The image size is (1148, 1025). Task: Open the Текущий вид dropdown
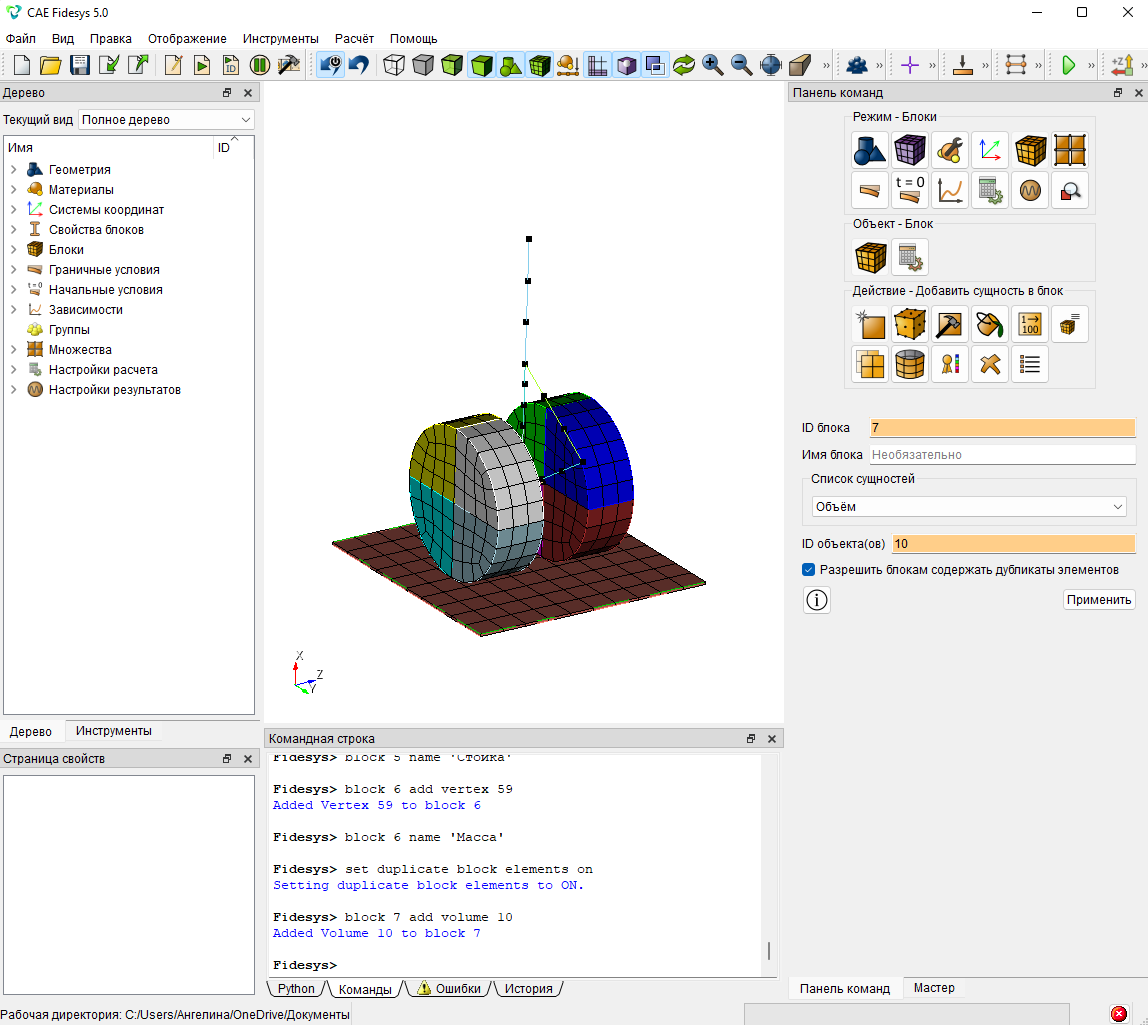point(166,119)
